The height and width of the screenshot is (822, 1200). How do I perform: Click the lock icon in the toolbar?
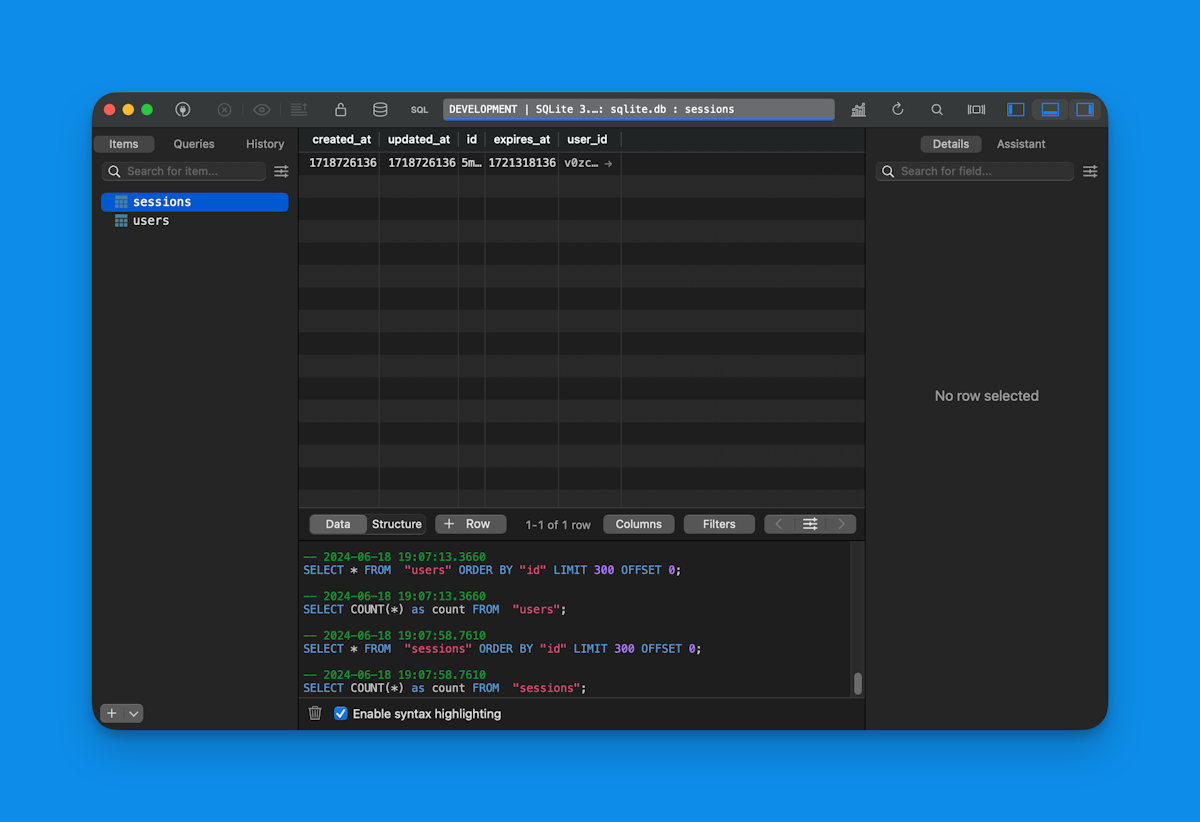340,109
